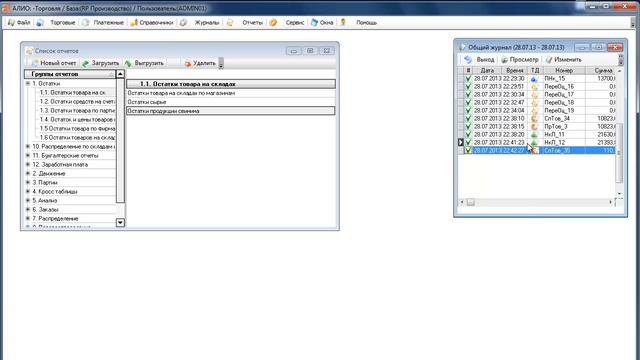Sort journal by Номер column header
640x360 pixels.
(x=564, y=71)
